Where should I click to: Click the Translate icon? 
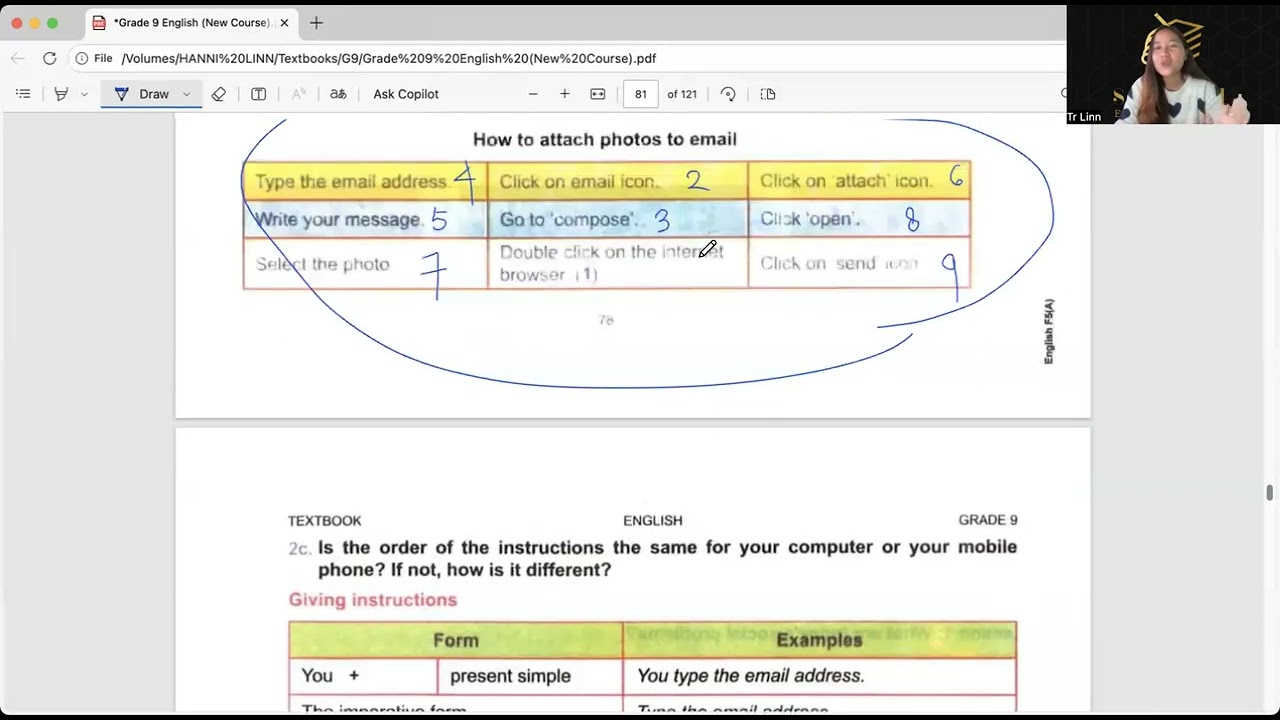(338, 94)
